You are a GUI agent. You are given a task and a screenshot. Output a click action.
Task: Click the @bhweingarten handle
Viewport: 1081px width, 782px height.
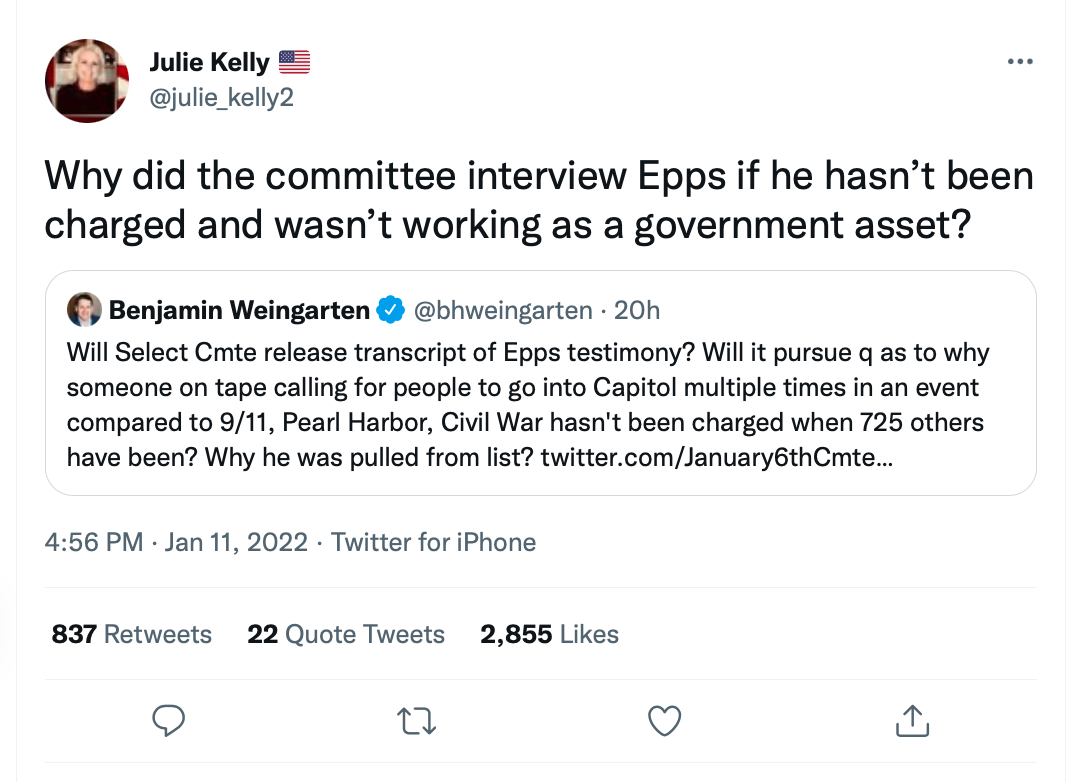pyautogui.click(x=502, y=311)
